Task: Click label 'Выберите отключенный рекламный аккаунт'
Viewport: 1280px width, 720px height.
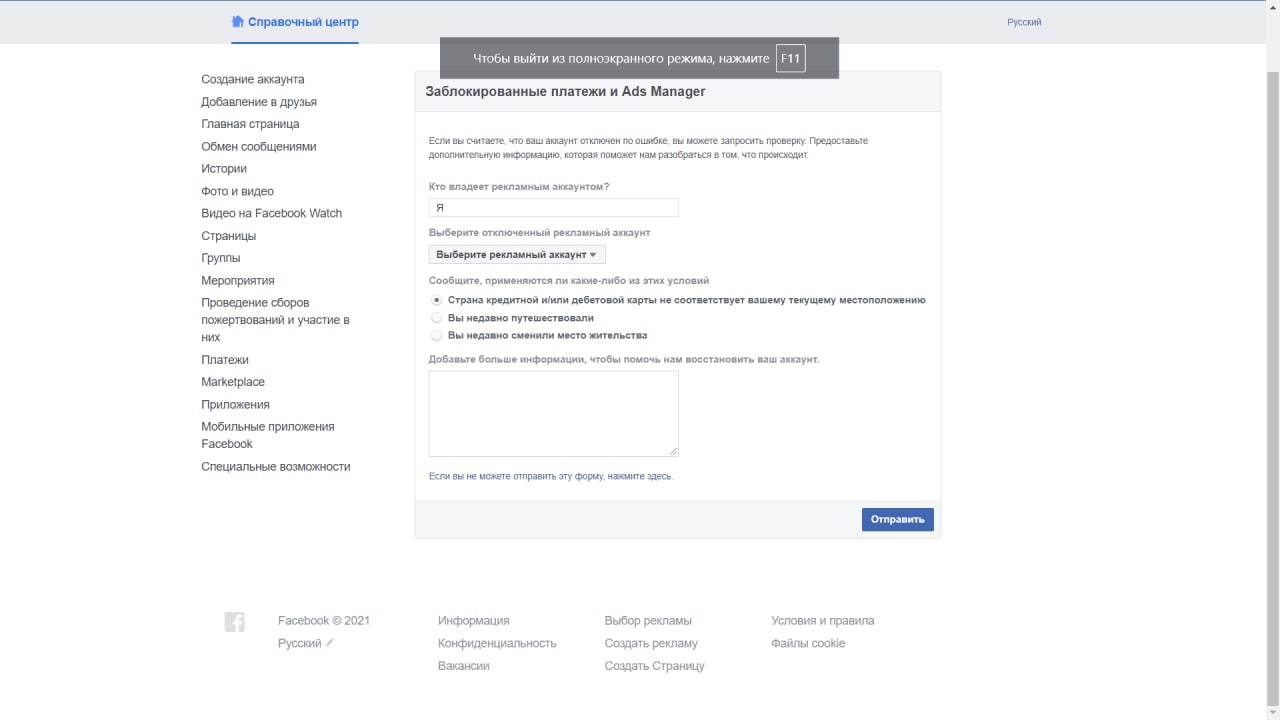Action: click(x=540, y=233)
